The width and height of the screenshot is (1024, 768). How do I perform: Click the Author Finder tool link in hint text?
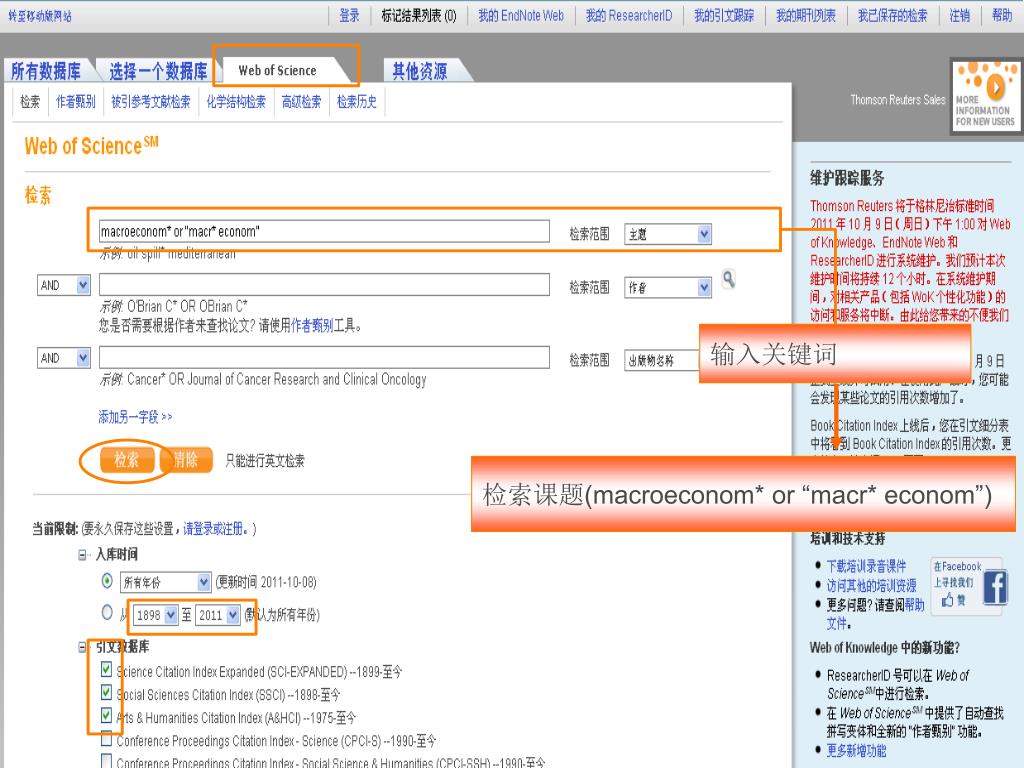(312, 325)
